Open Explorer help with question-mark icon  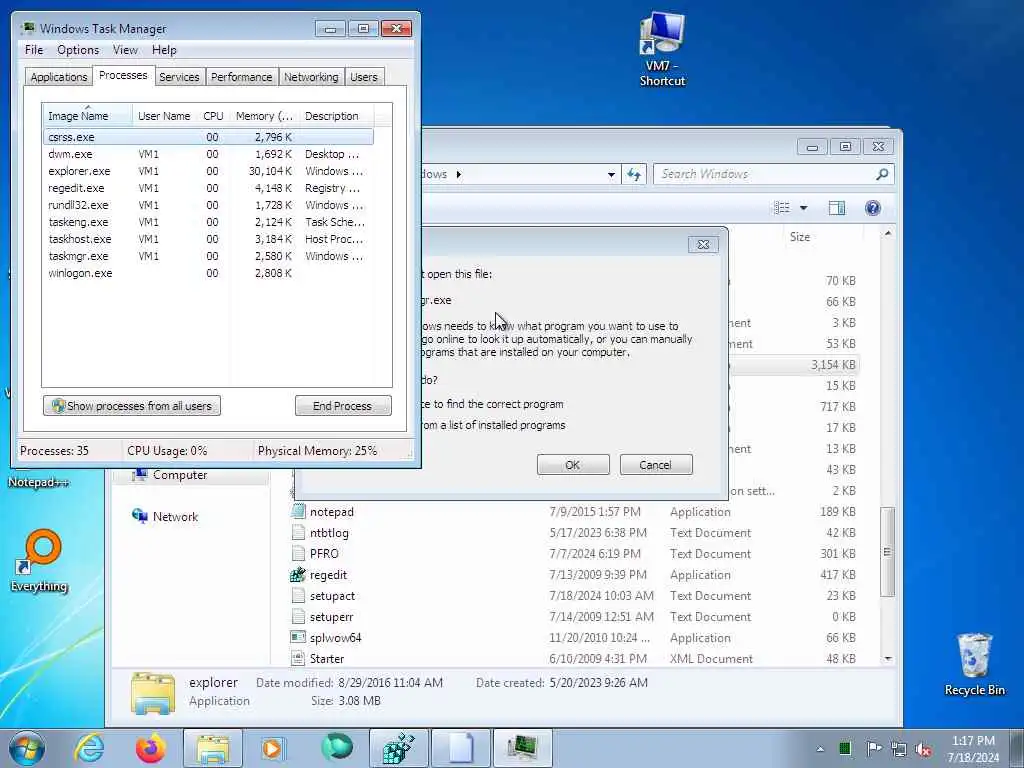(x=872, y=208)
